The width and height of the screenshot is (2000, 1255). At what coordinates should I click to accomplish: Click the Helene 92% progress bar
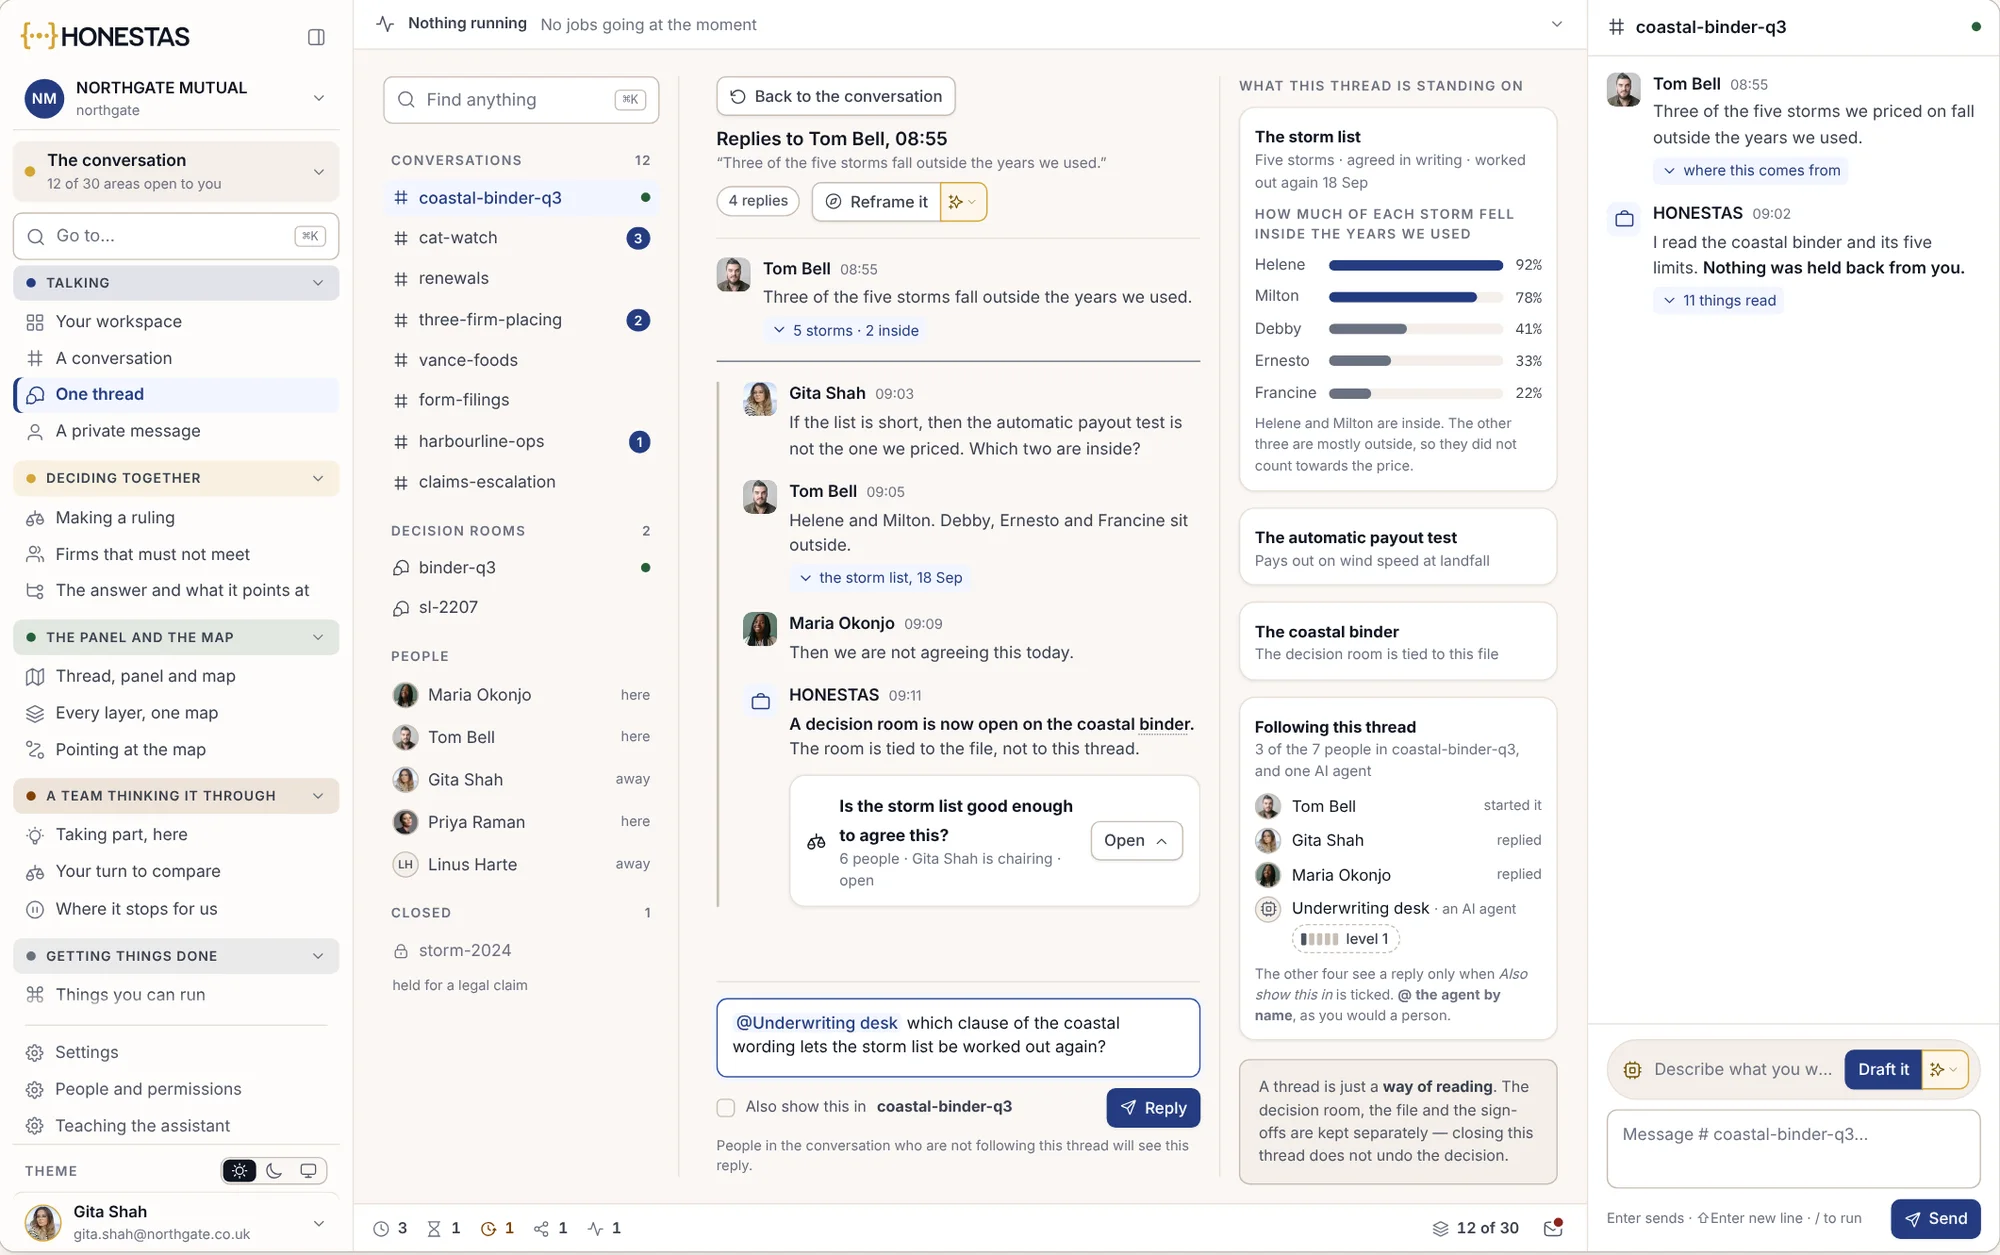pos(1415,265)
